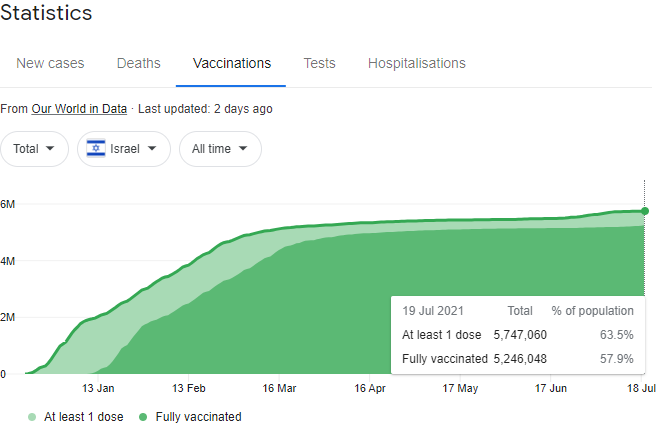Click the 16 Mar date on the x-axis

(x=279, y=388)
